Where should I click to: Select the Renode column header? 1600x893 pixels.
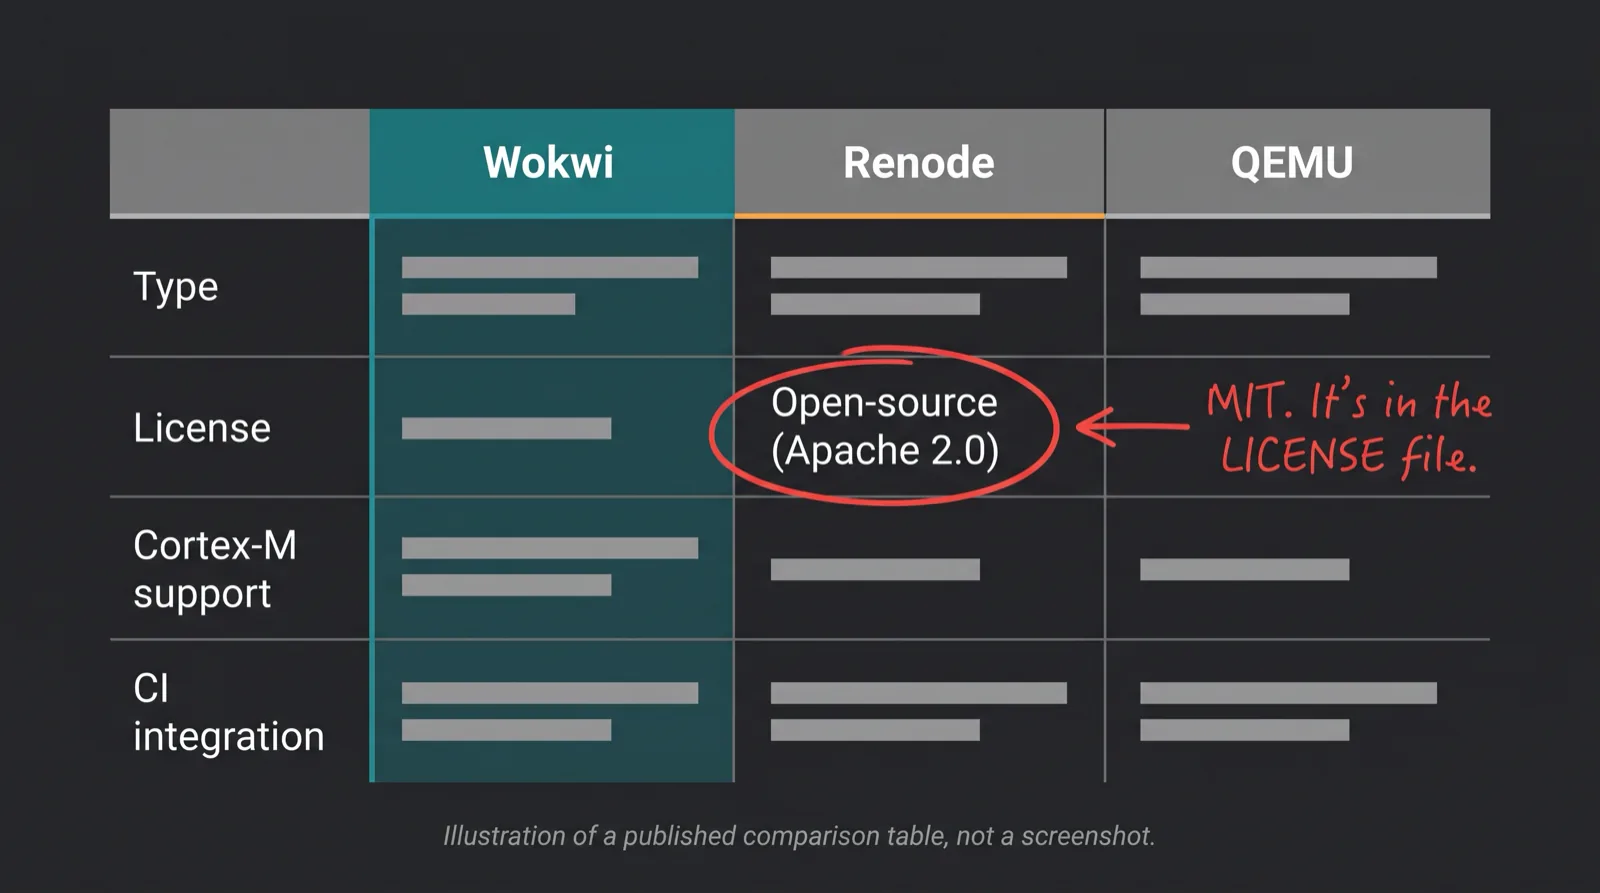(x=918, y=162)
